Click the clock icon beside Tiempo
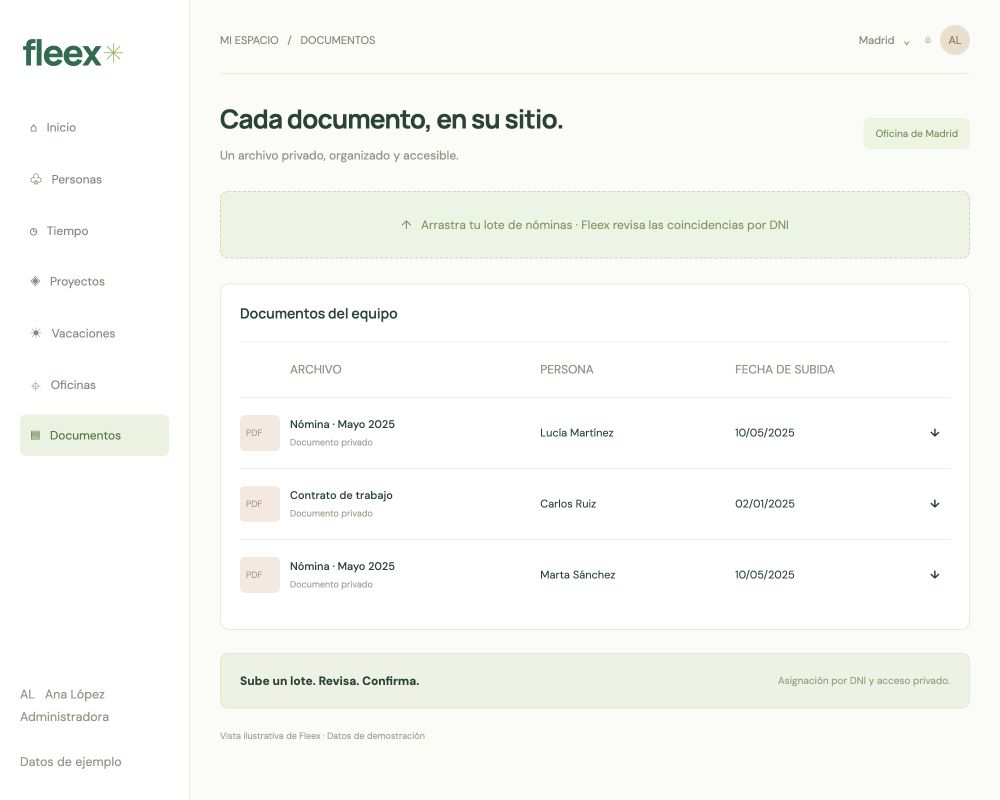1000x800 pixels. click(34, 232)
